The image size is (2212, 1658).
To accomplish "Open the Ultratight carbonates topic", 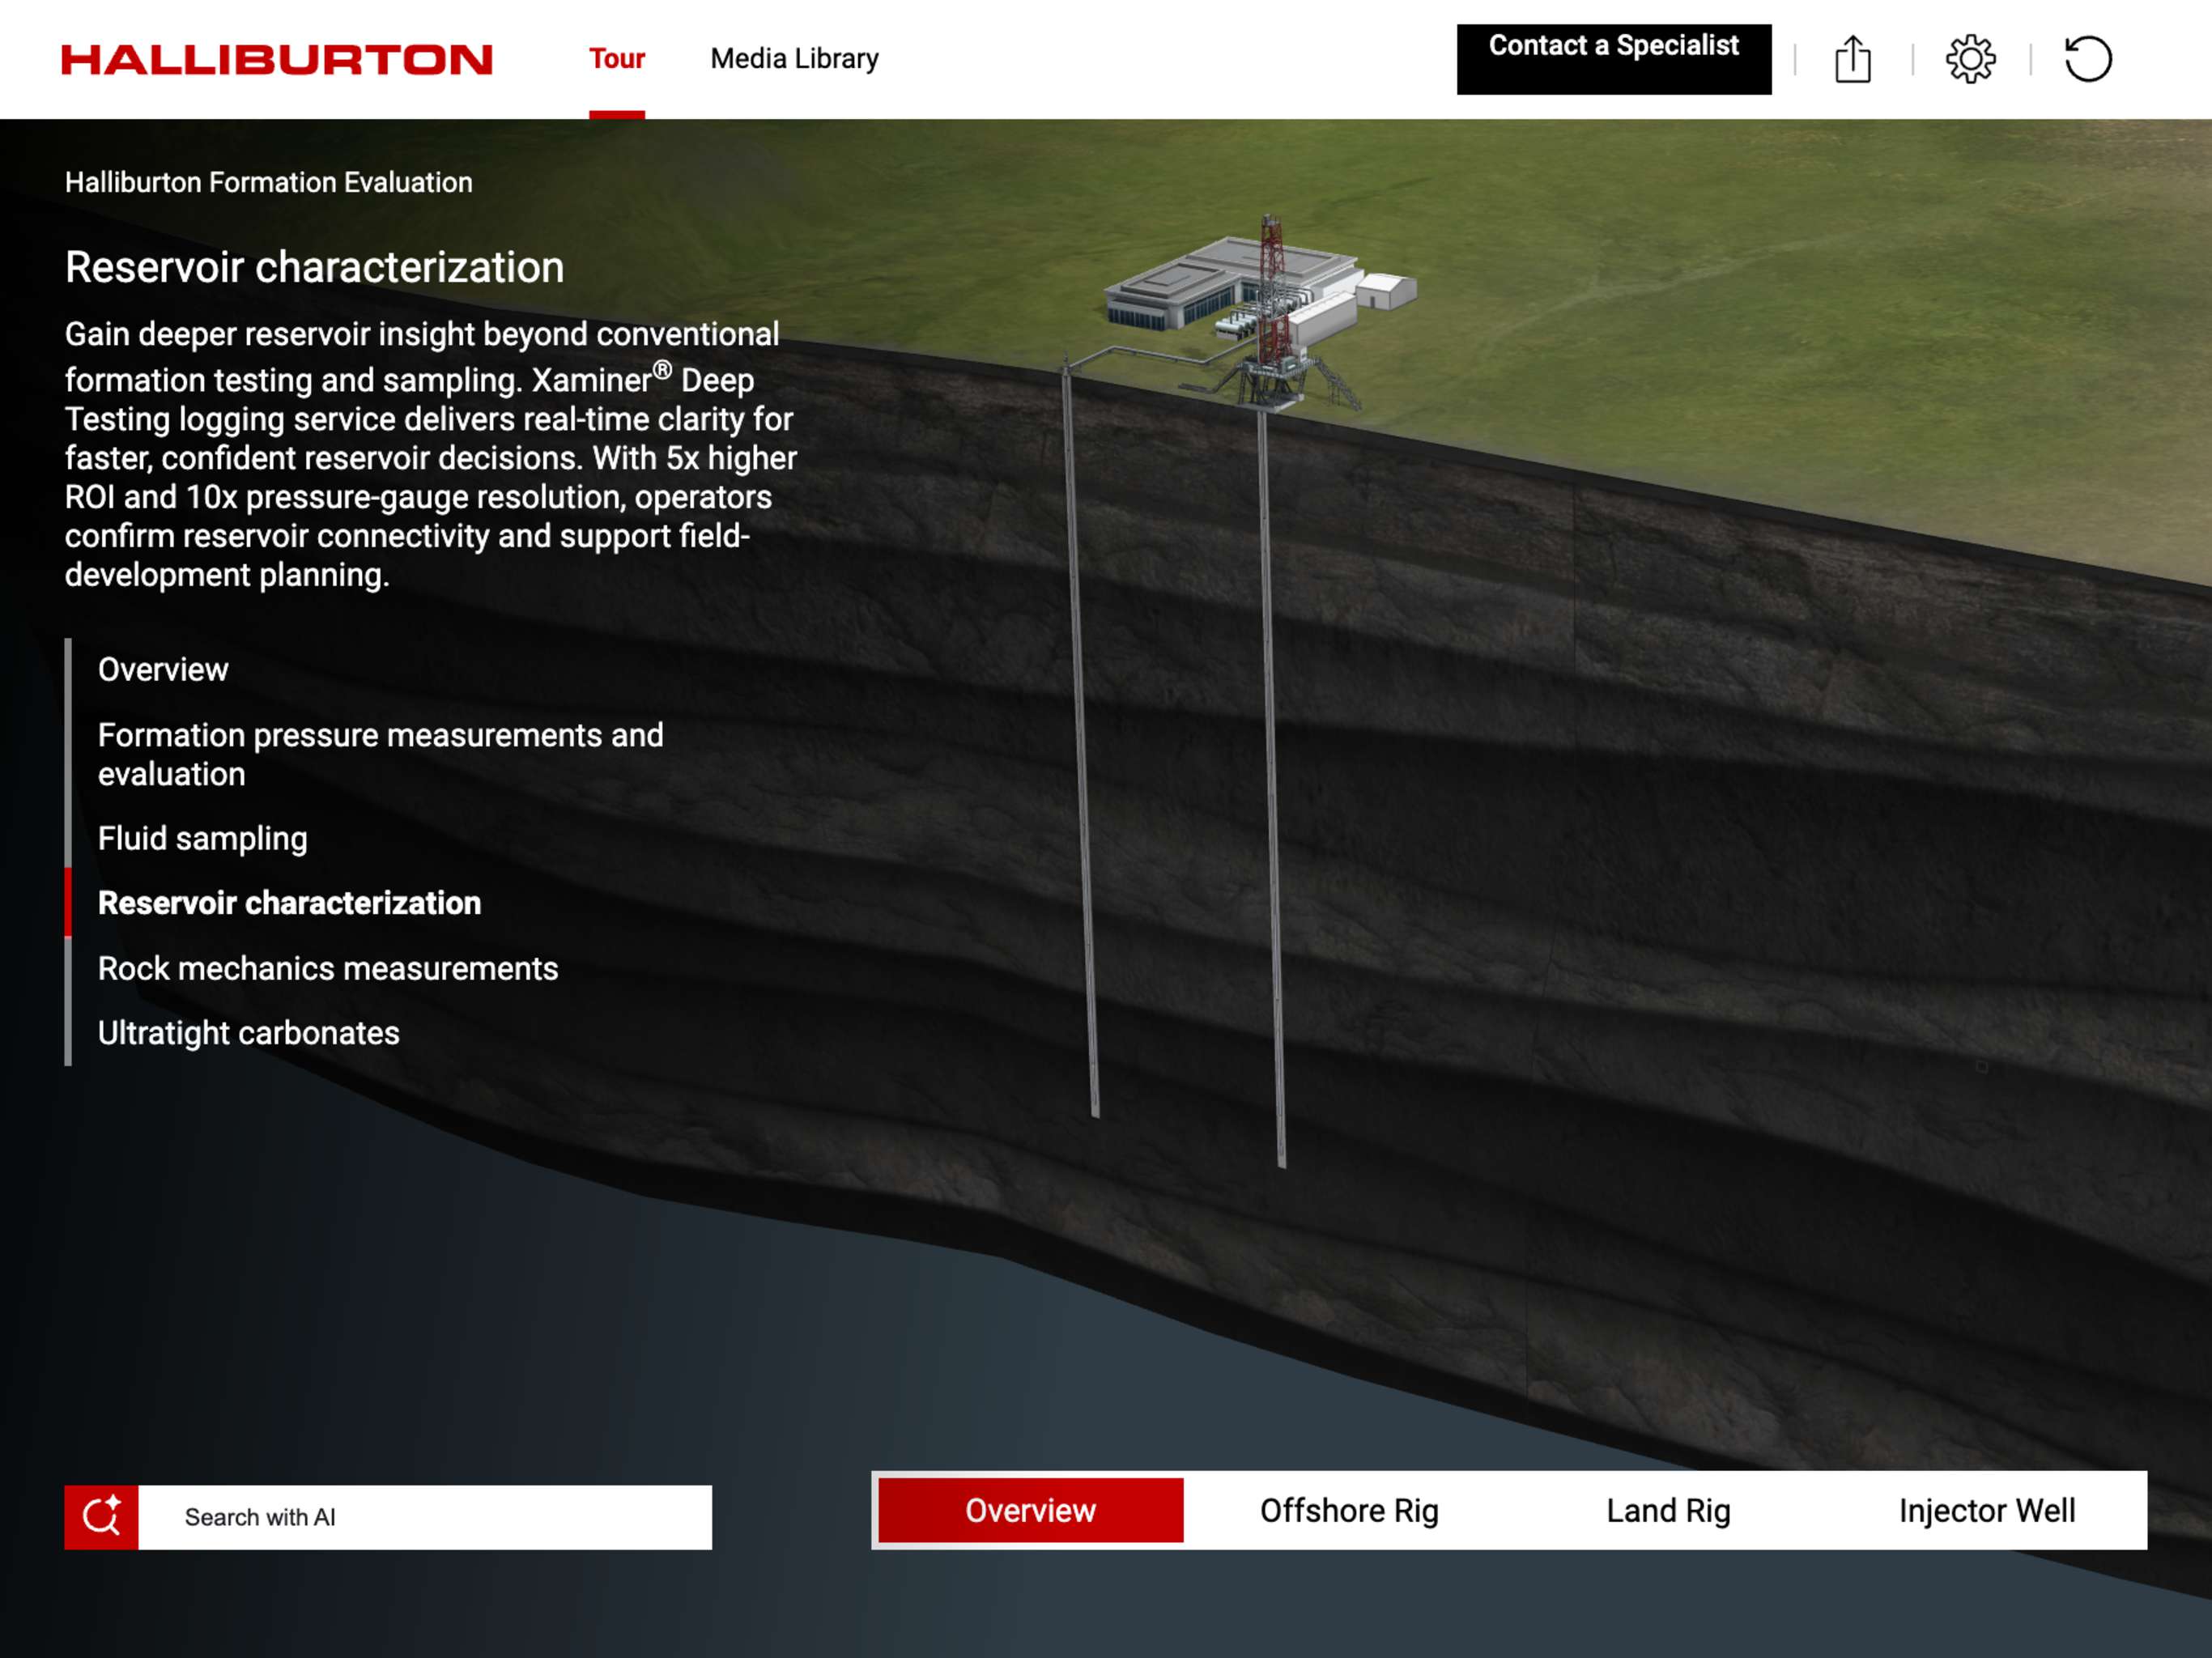I will pyautogui.click(x=249, y=1033).
